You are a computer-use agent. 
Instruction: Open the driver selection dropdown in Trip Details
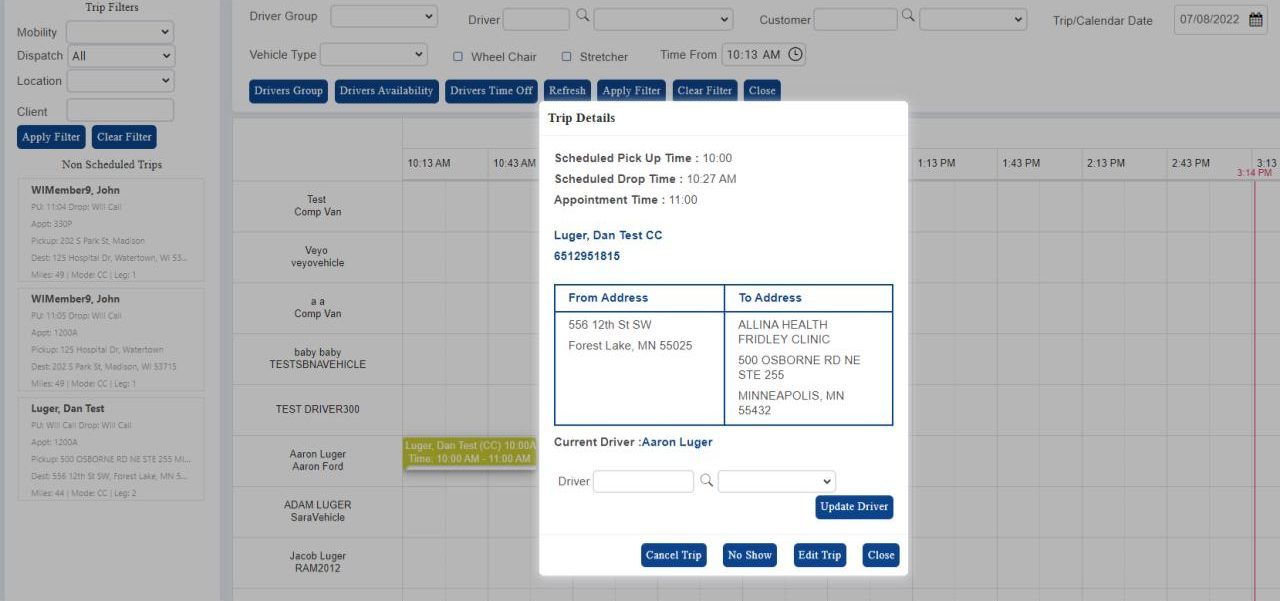click(x=775, y=481)
